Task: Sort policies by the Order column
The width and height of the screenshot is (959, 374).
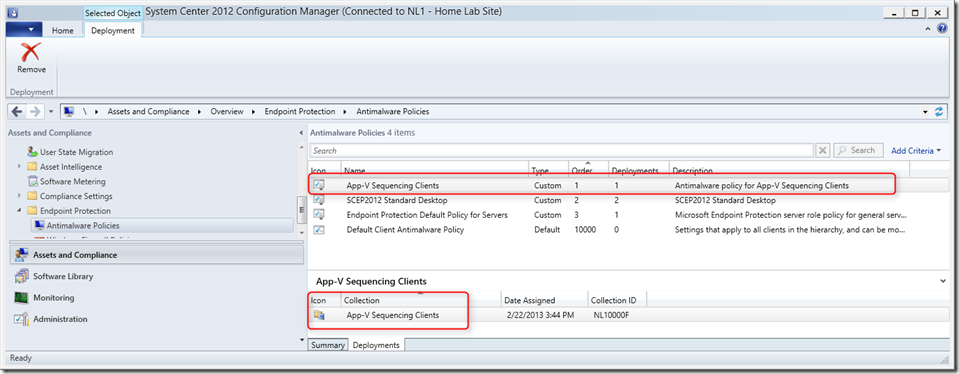Action: pyautogui.click(x=588, y=170)
